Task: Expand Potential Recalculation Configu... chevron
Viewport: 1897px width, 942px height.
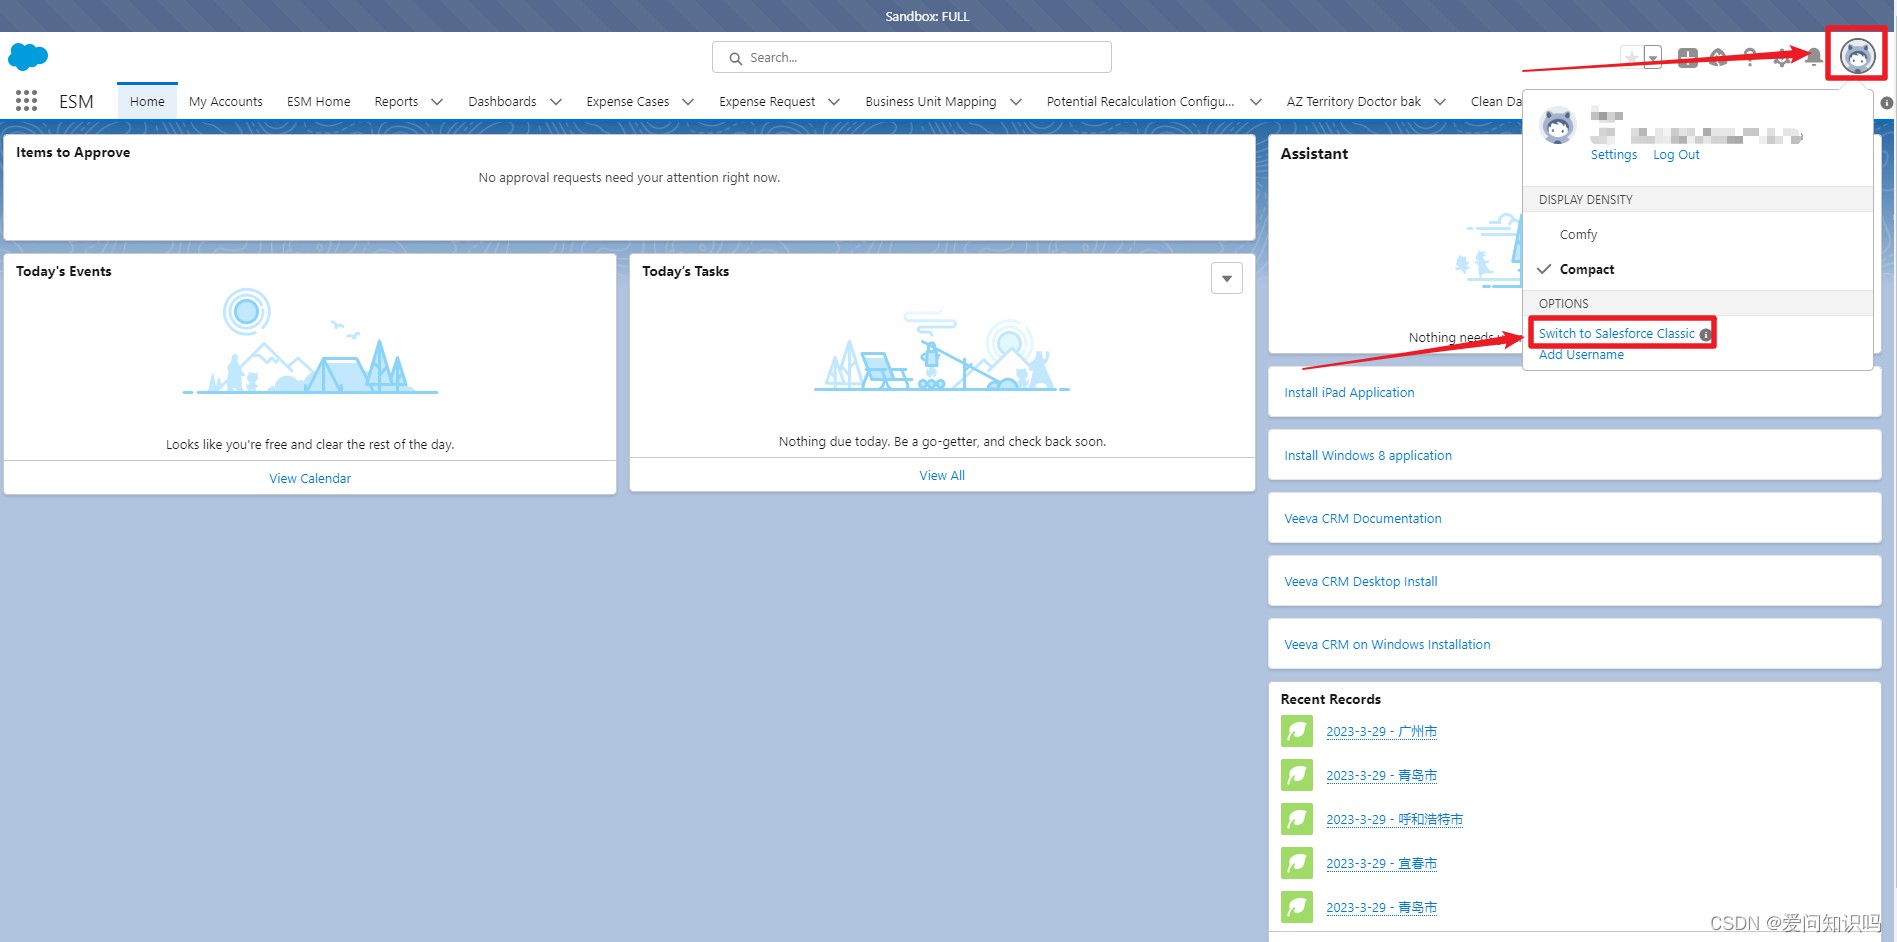Action: coord(1256,102)
